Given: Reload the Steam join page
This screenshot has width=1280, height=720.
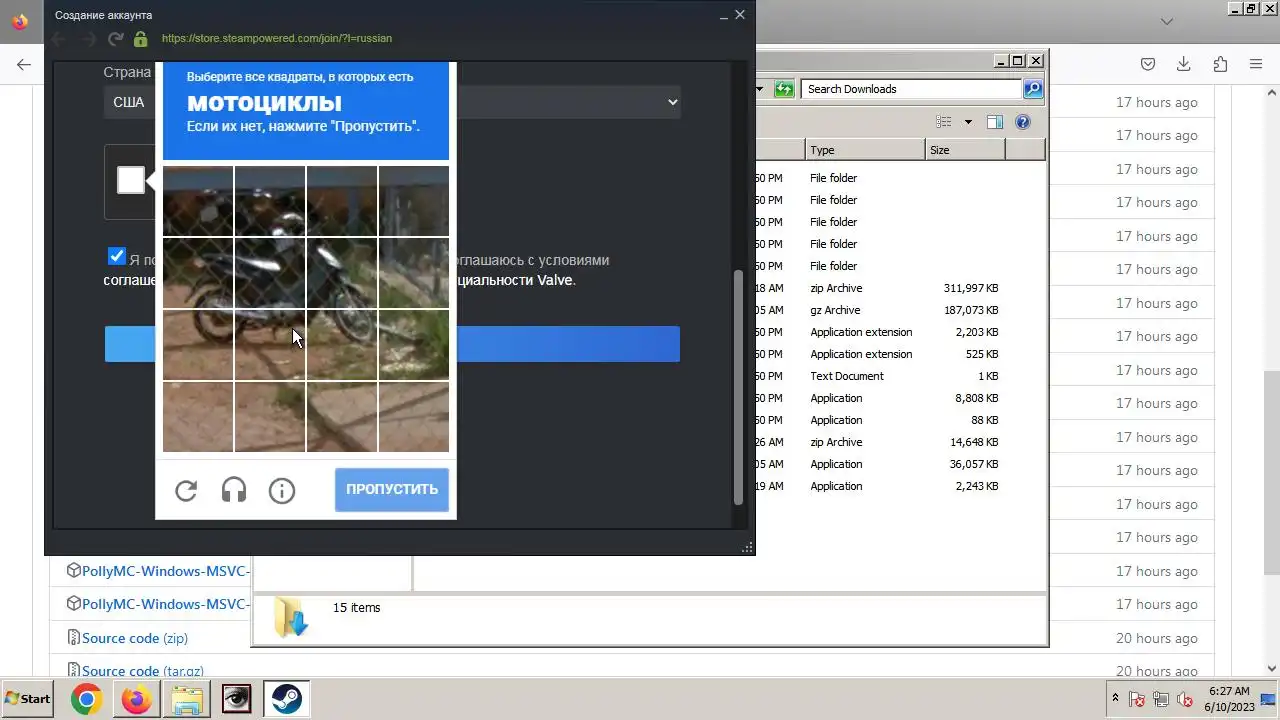Looking at the screenshot, I should [x=116, y=39].
